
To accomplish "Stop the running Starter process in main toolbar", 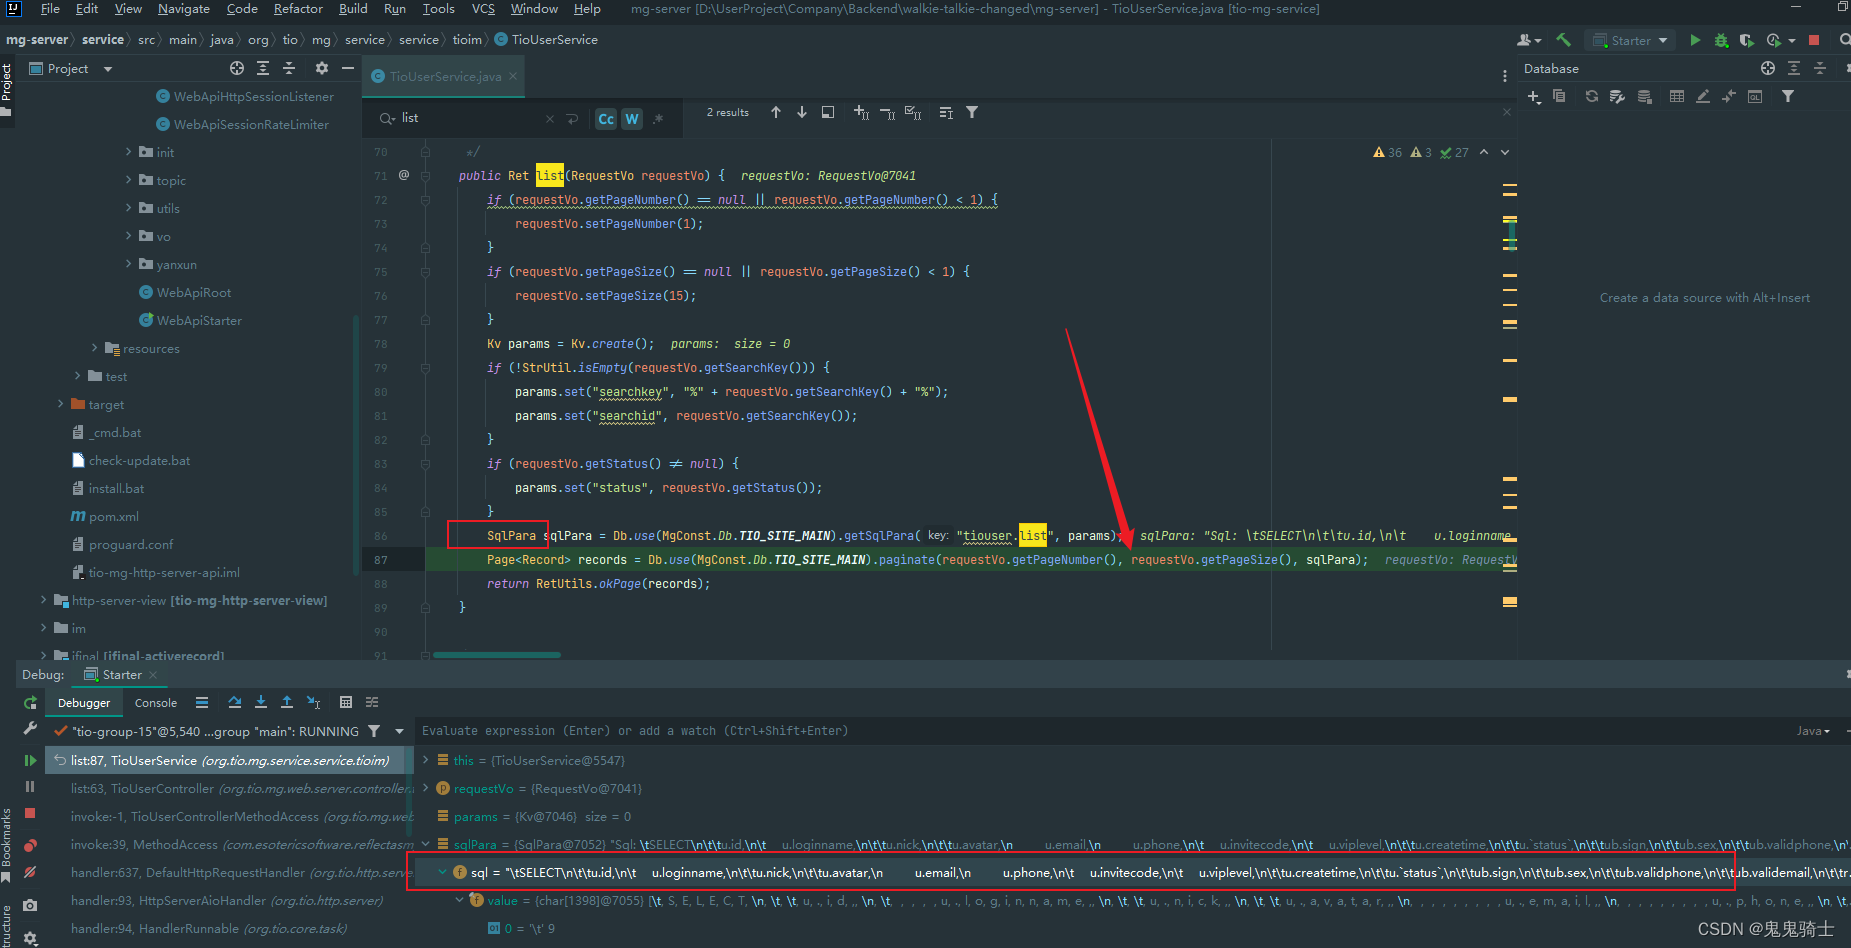I will pos(1814,40).
